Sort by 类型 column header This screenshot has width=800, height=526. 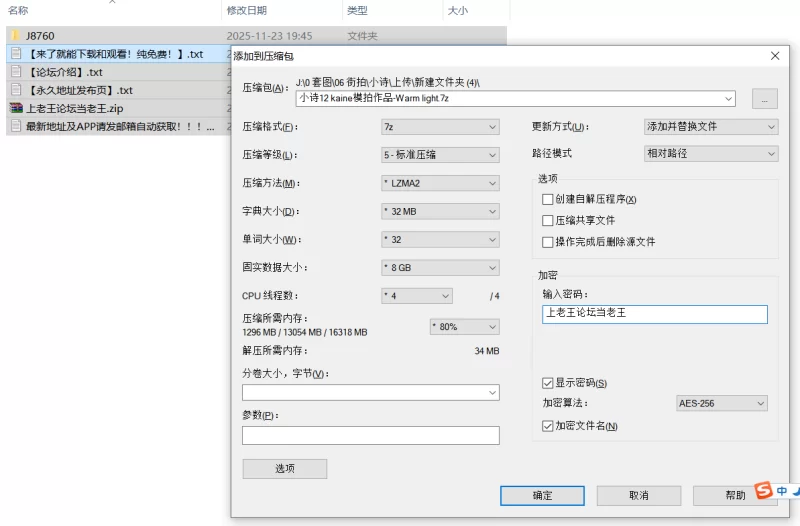coord(357,10)
